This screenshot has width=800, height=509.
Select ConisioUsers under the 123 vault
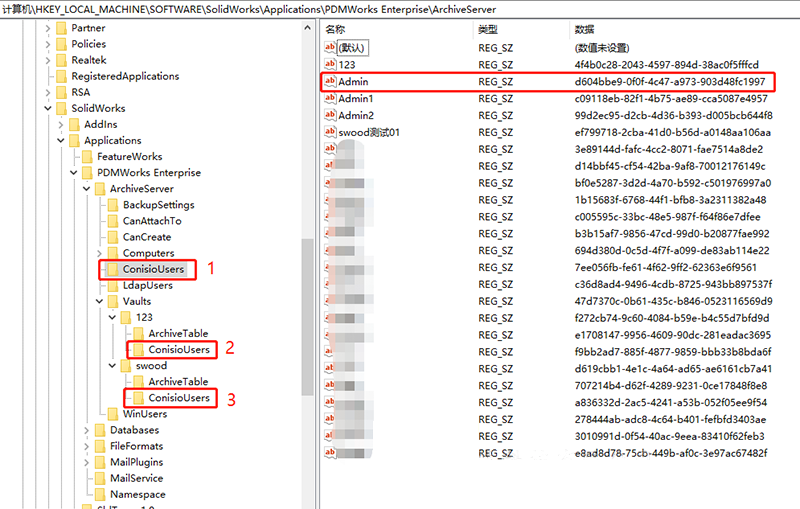tap(178, 350)
